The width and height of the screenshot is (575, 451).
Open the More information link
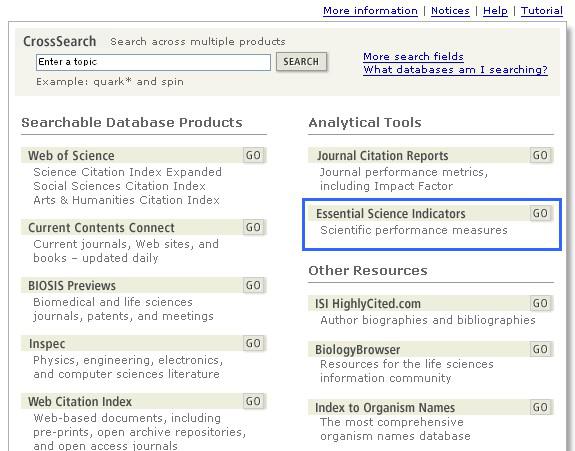click(370, 11)
